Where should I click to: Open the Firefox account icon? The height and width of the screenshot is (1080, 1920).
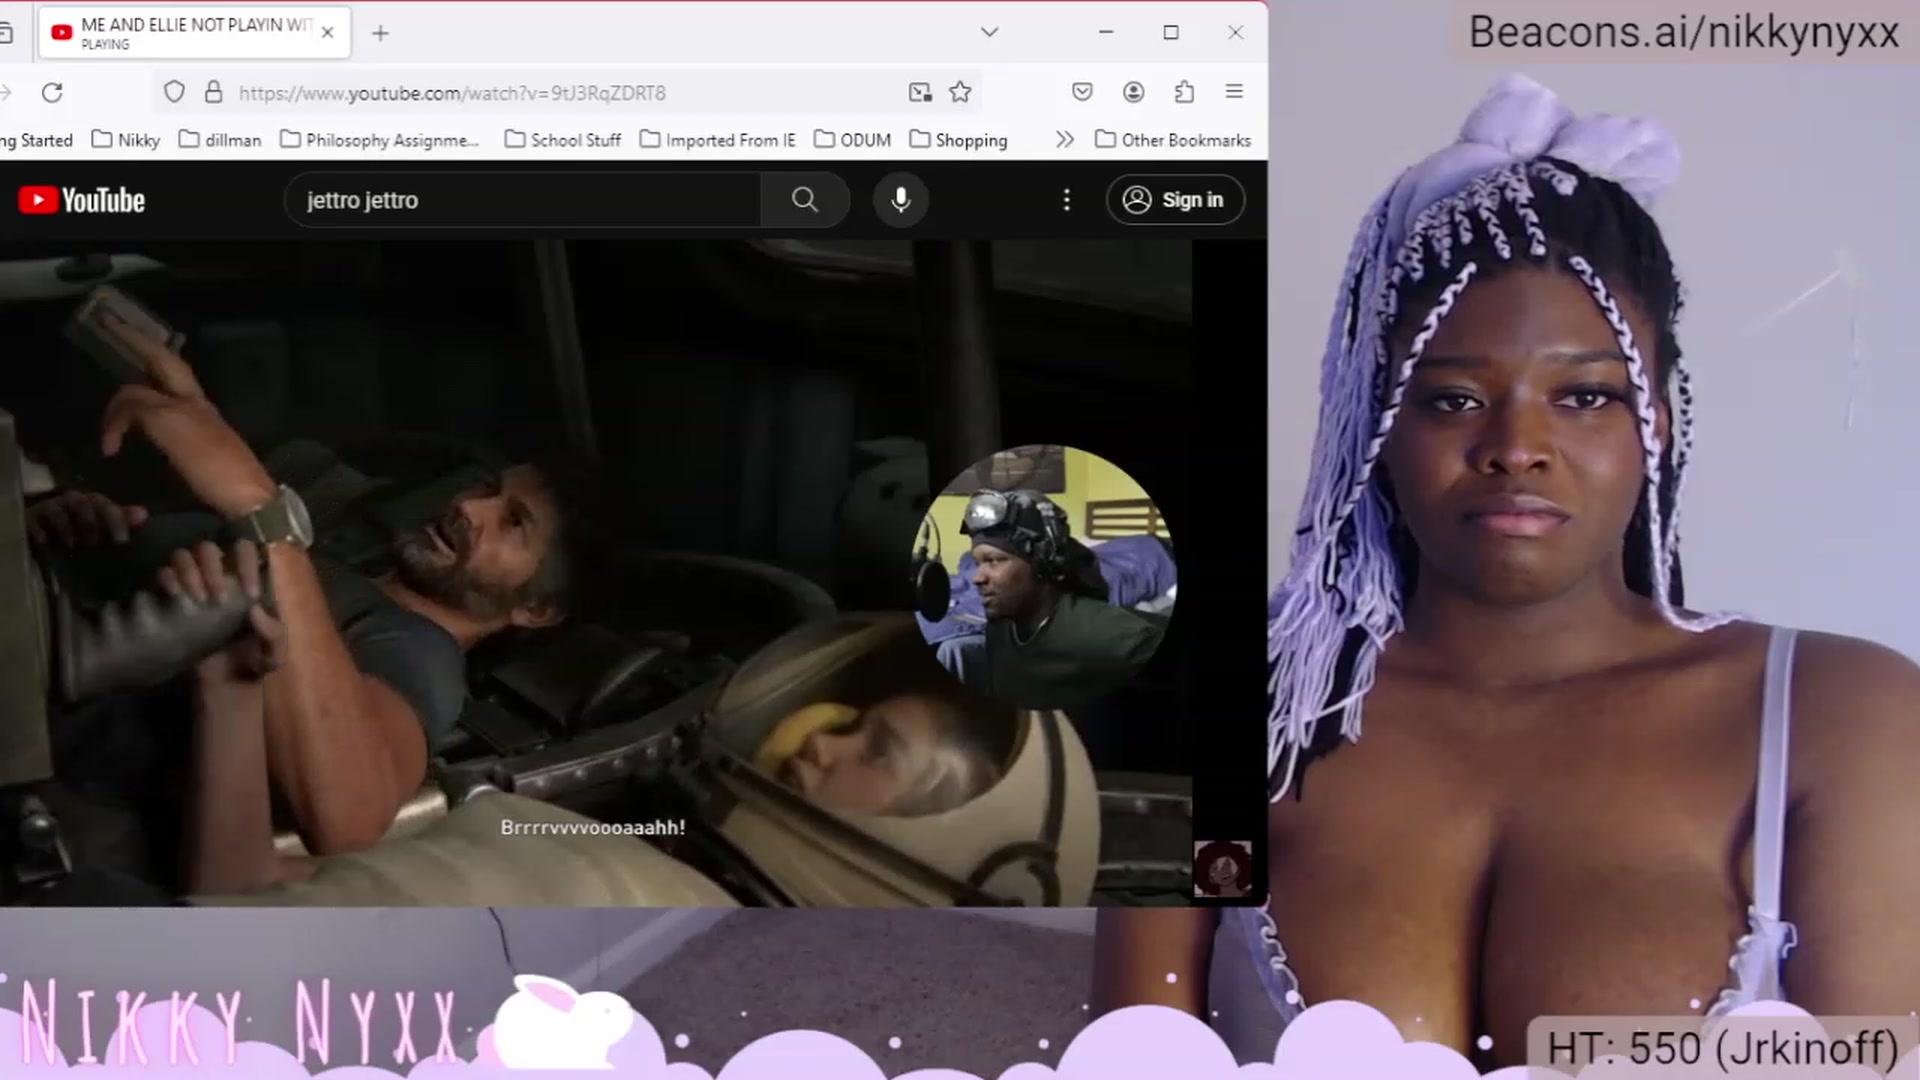[1133, 92]
